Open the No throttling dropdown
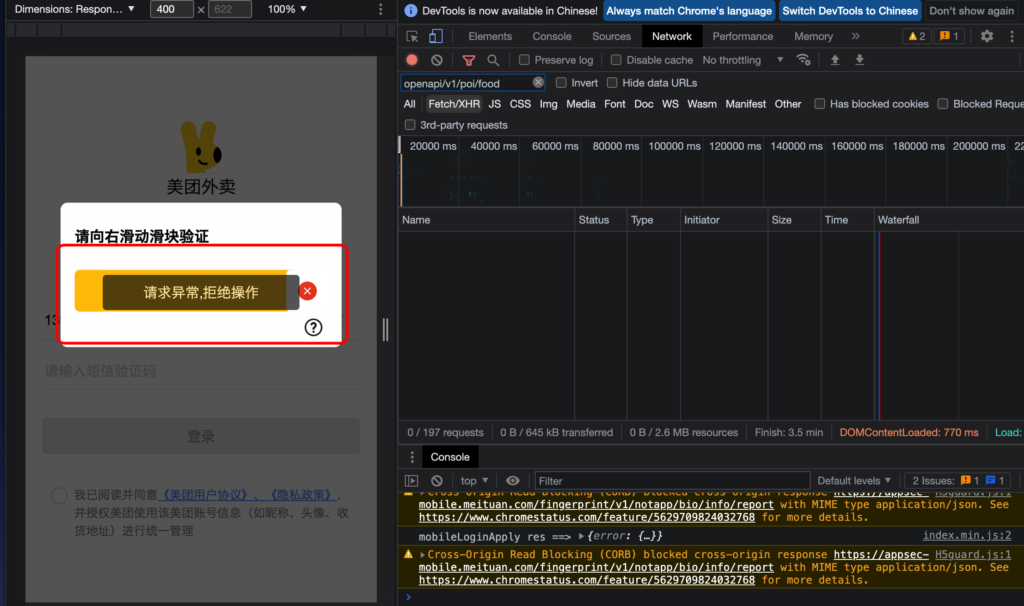Image resolution: width=1024 pixels, height=606 pixels. pos(743,60)
